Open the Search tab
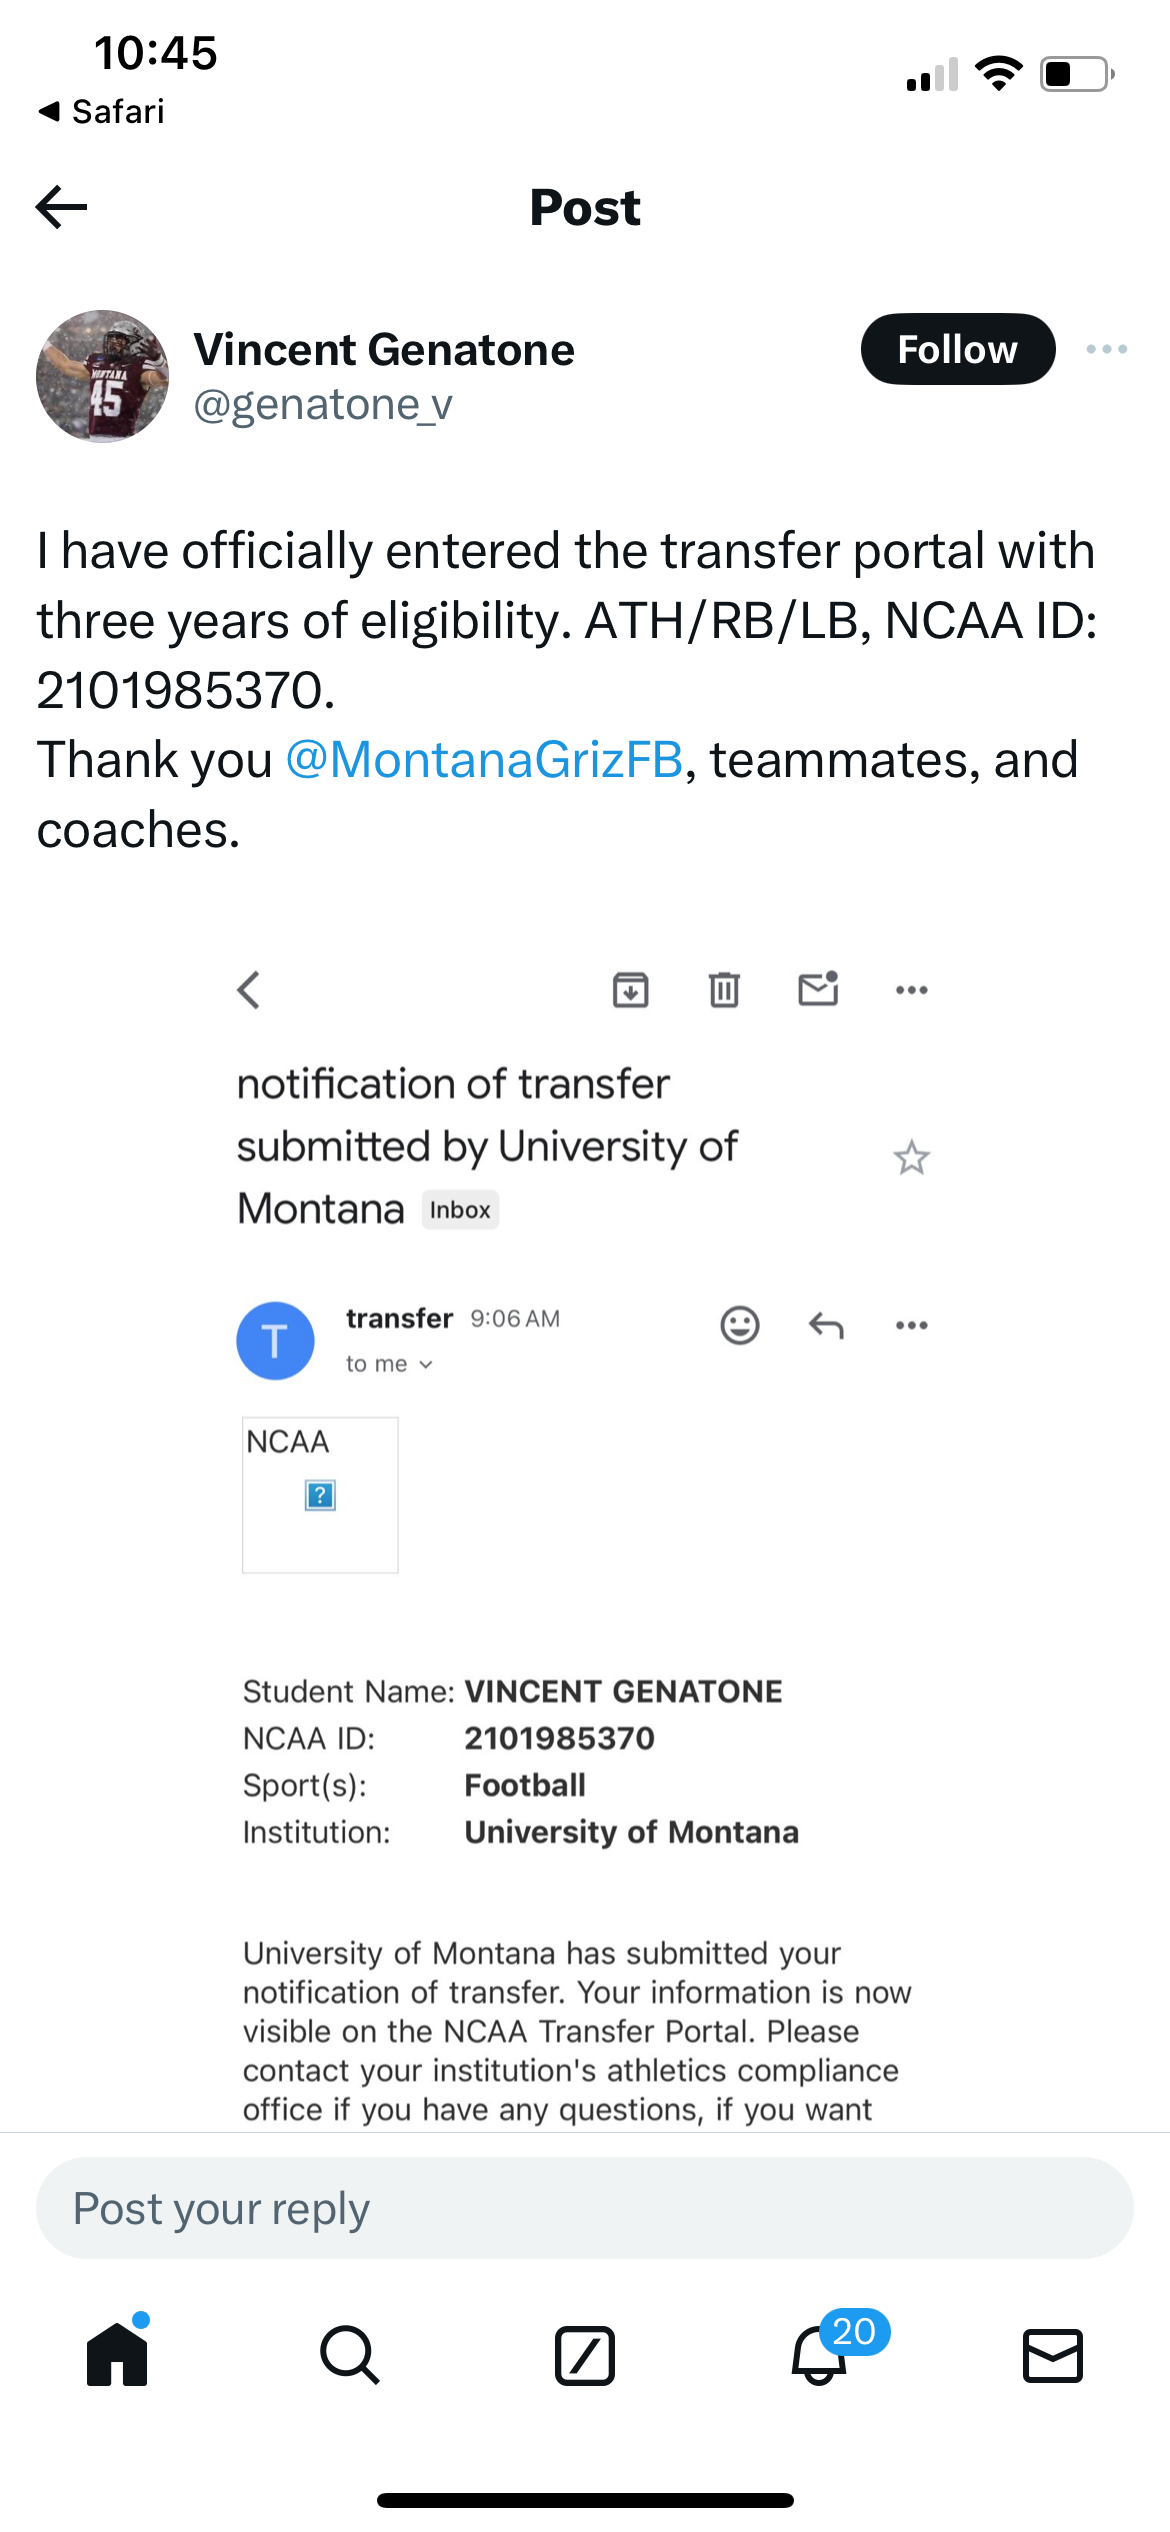 point(350,2354)
